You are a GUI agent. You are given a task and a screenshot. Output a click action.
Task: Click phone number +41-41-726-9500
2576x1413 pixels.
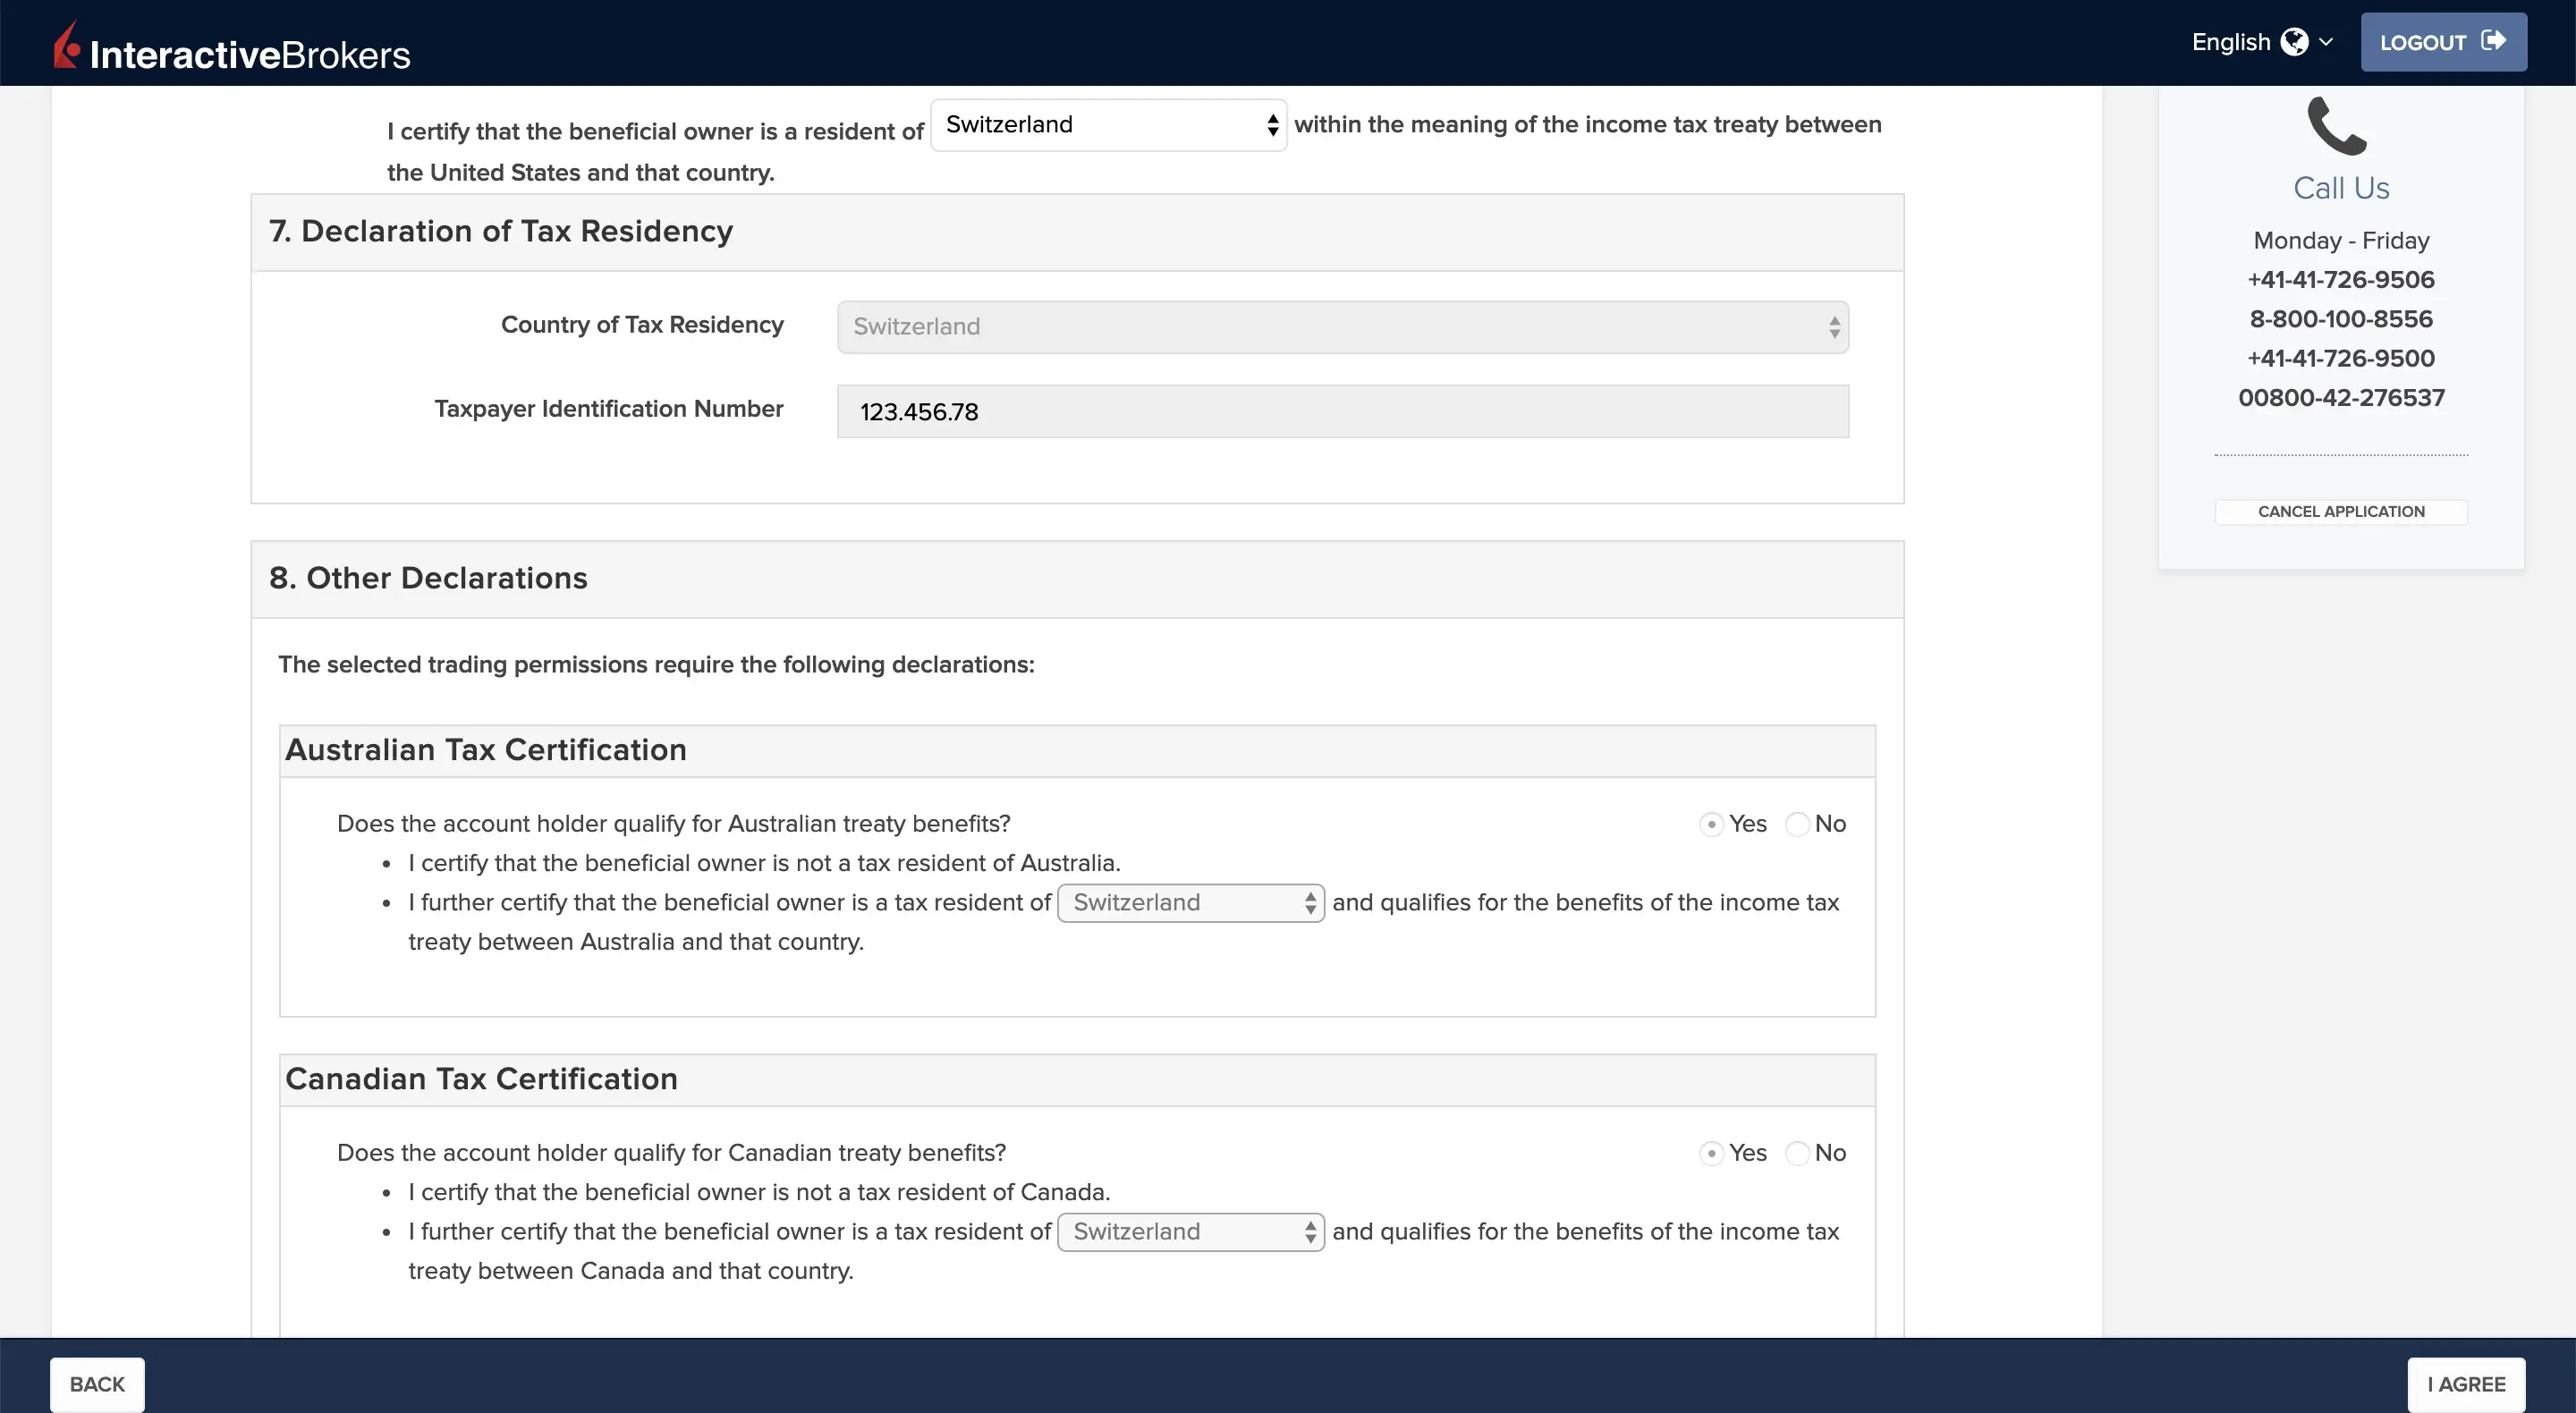click(2341, 358)
